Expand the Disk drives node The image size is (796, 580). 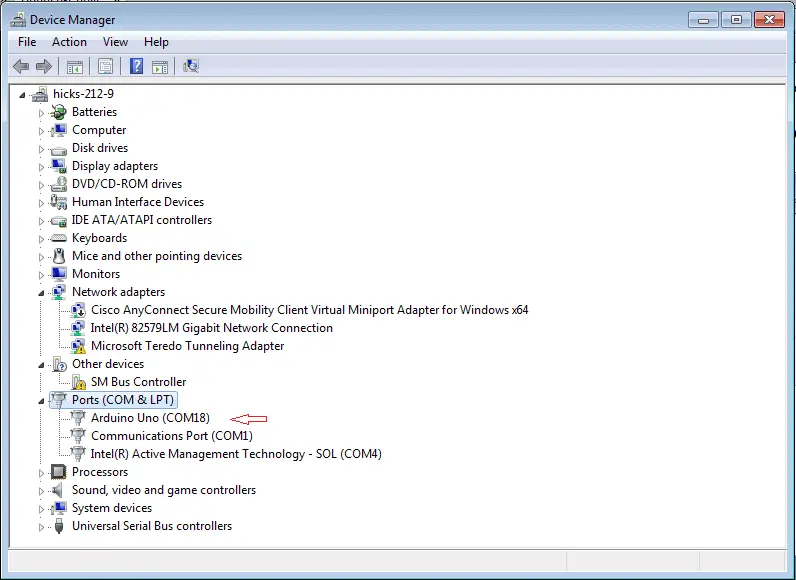[41, 149]
